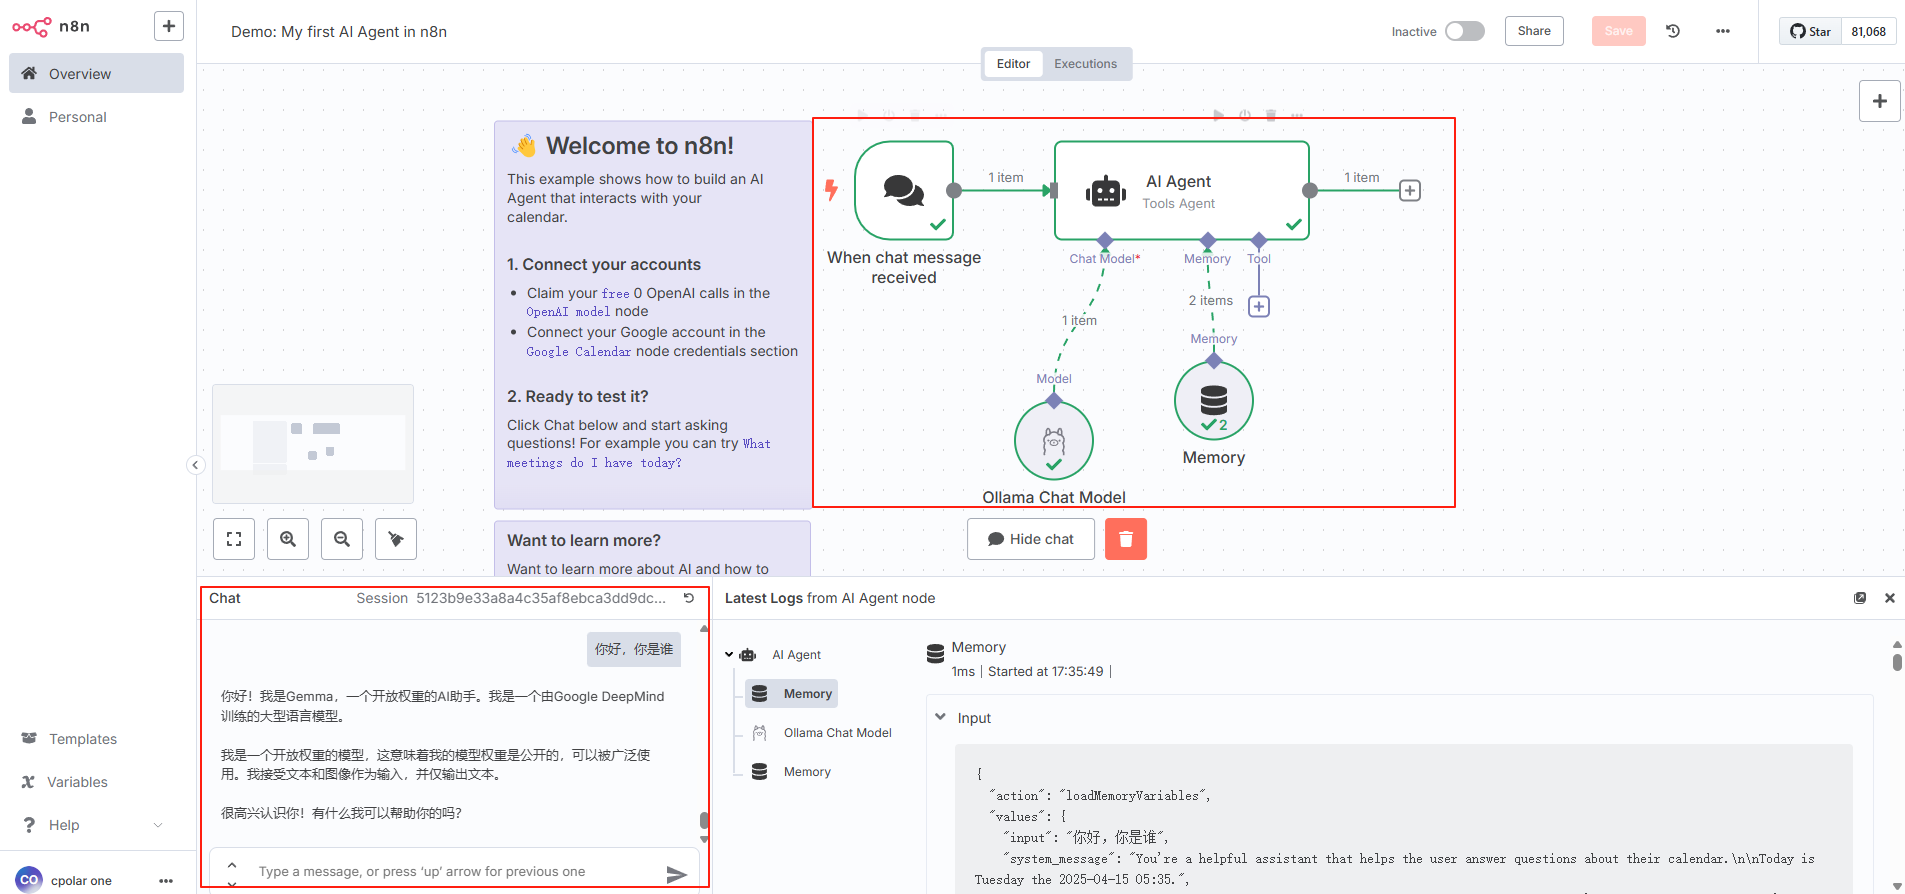Select the AI Agent row in the logs

pos(796,655)
